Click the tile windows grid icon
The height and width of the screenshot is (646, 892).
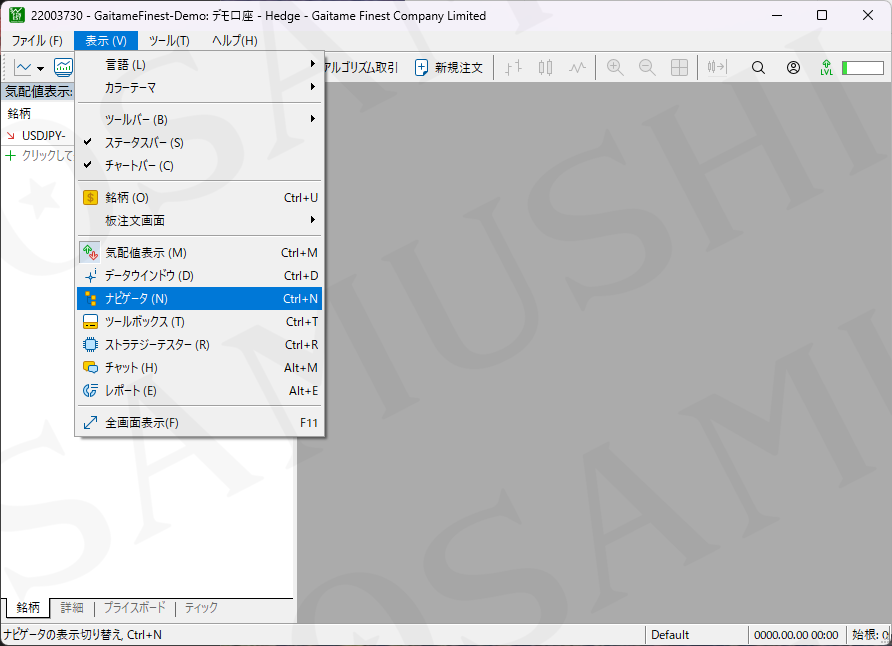pos(679,68)
